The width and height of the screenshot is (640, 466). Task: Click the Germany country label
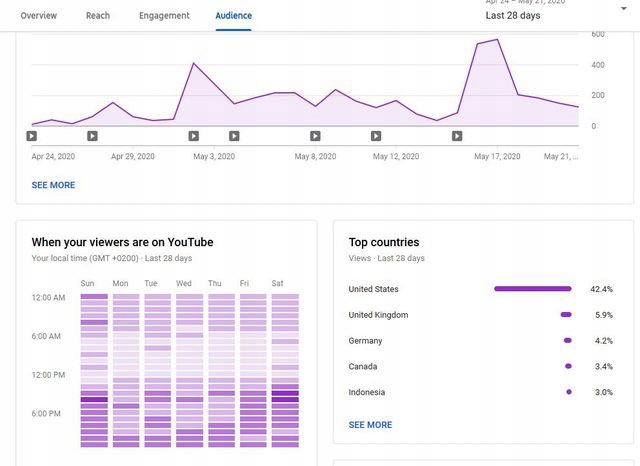click(365, 341)
